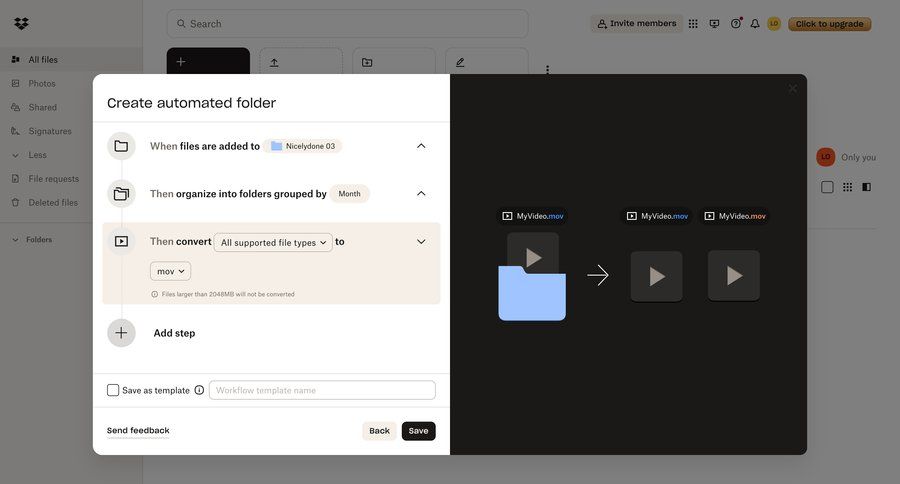Open Photos in sidebar
This screenshot has width=900, height=484.
42,83
